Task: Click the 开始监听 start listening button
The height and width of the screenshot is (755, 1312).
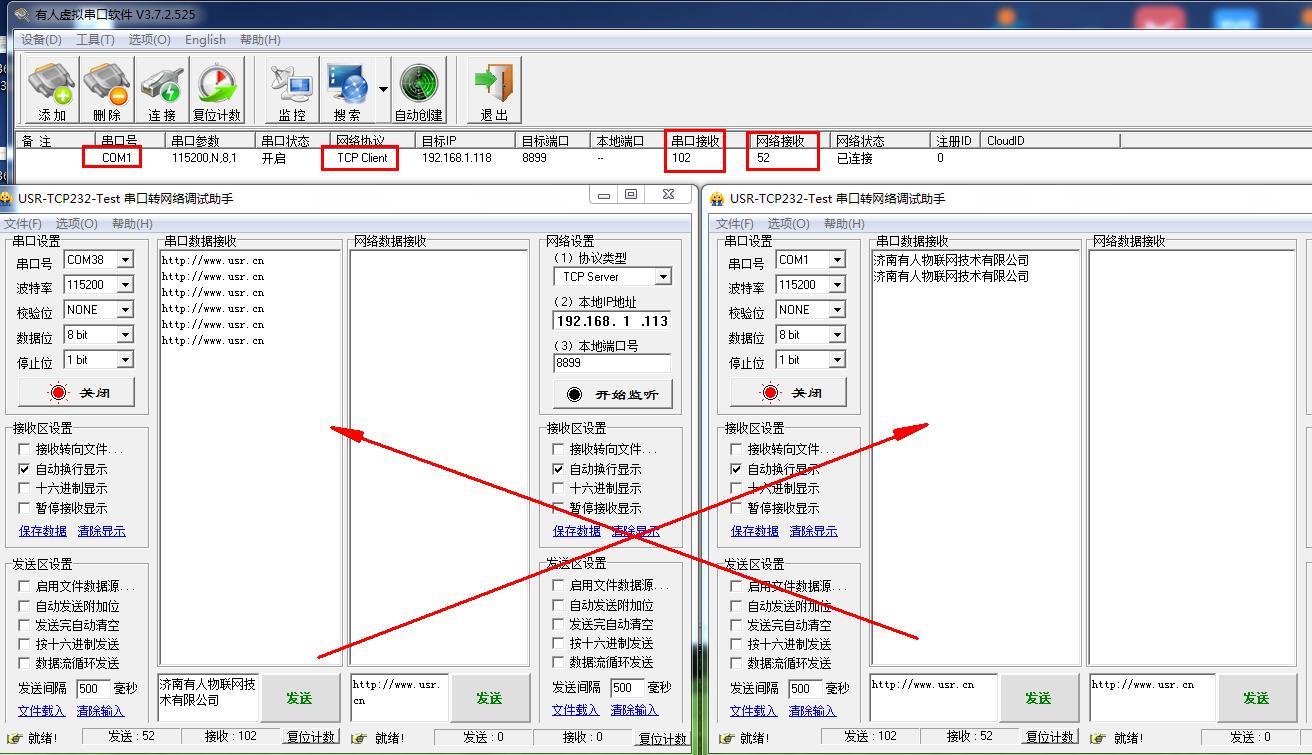Action: click(x=613, y=394)
